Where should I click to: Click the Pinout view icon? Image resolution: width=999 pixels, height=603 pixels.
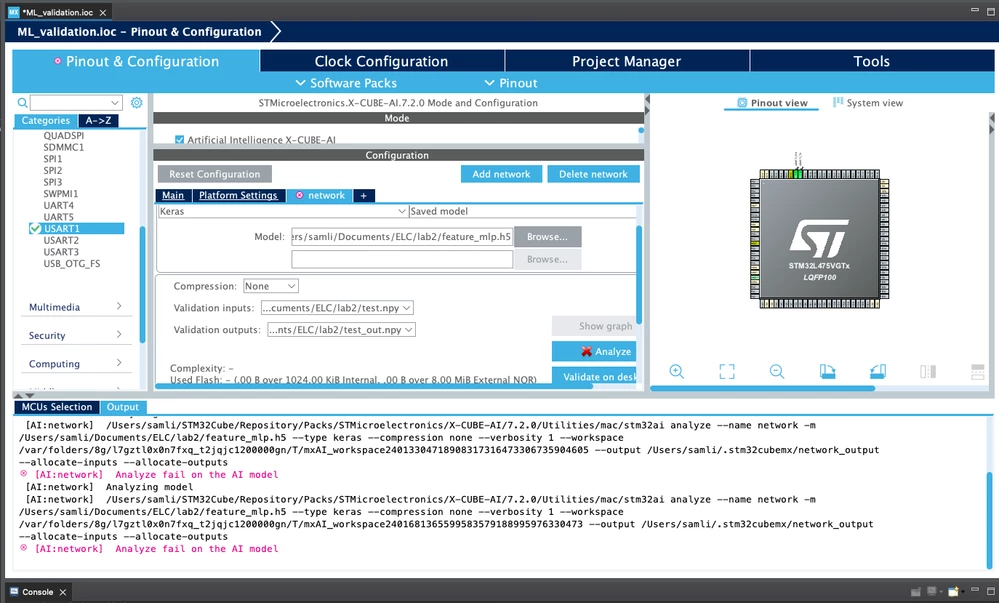(x=742, y=103)
